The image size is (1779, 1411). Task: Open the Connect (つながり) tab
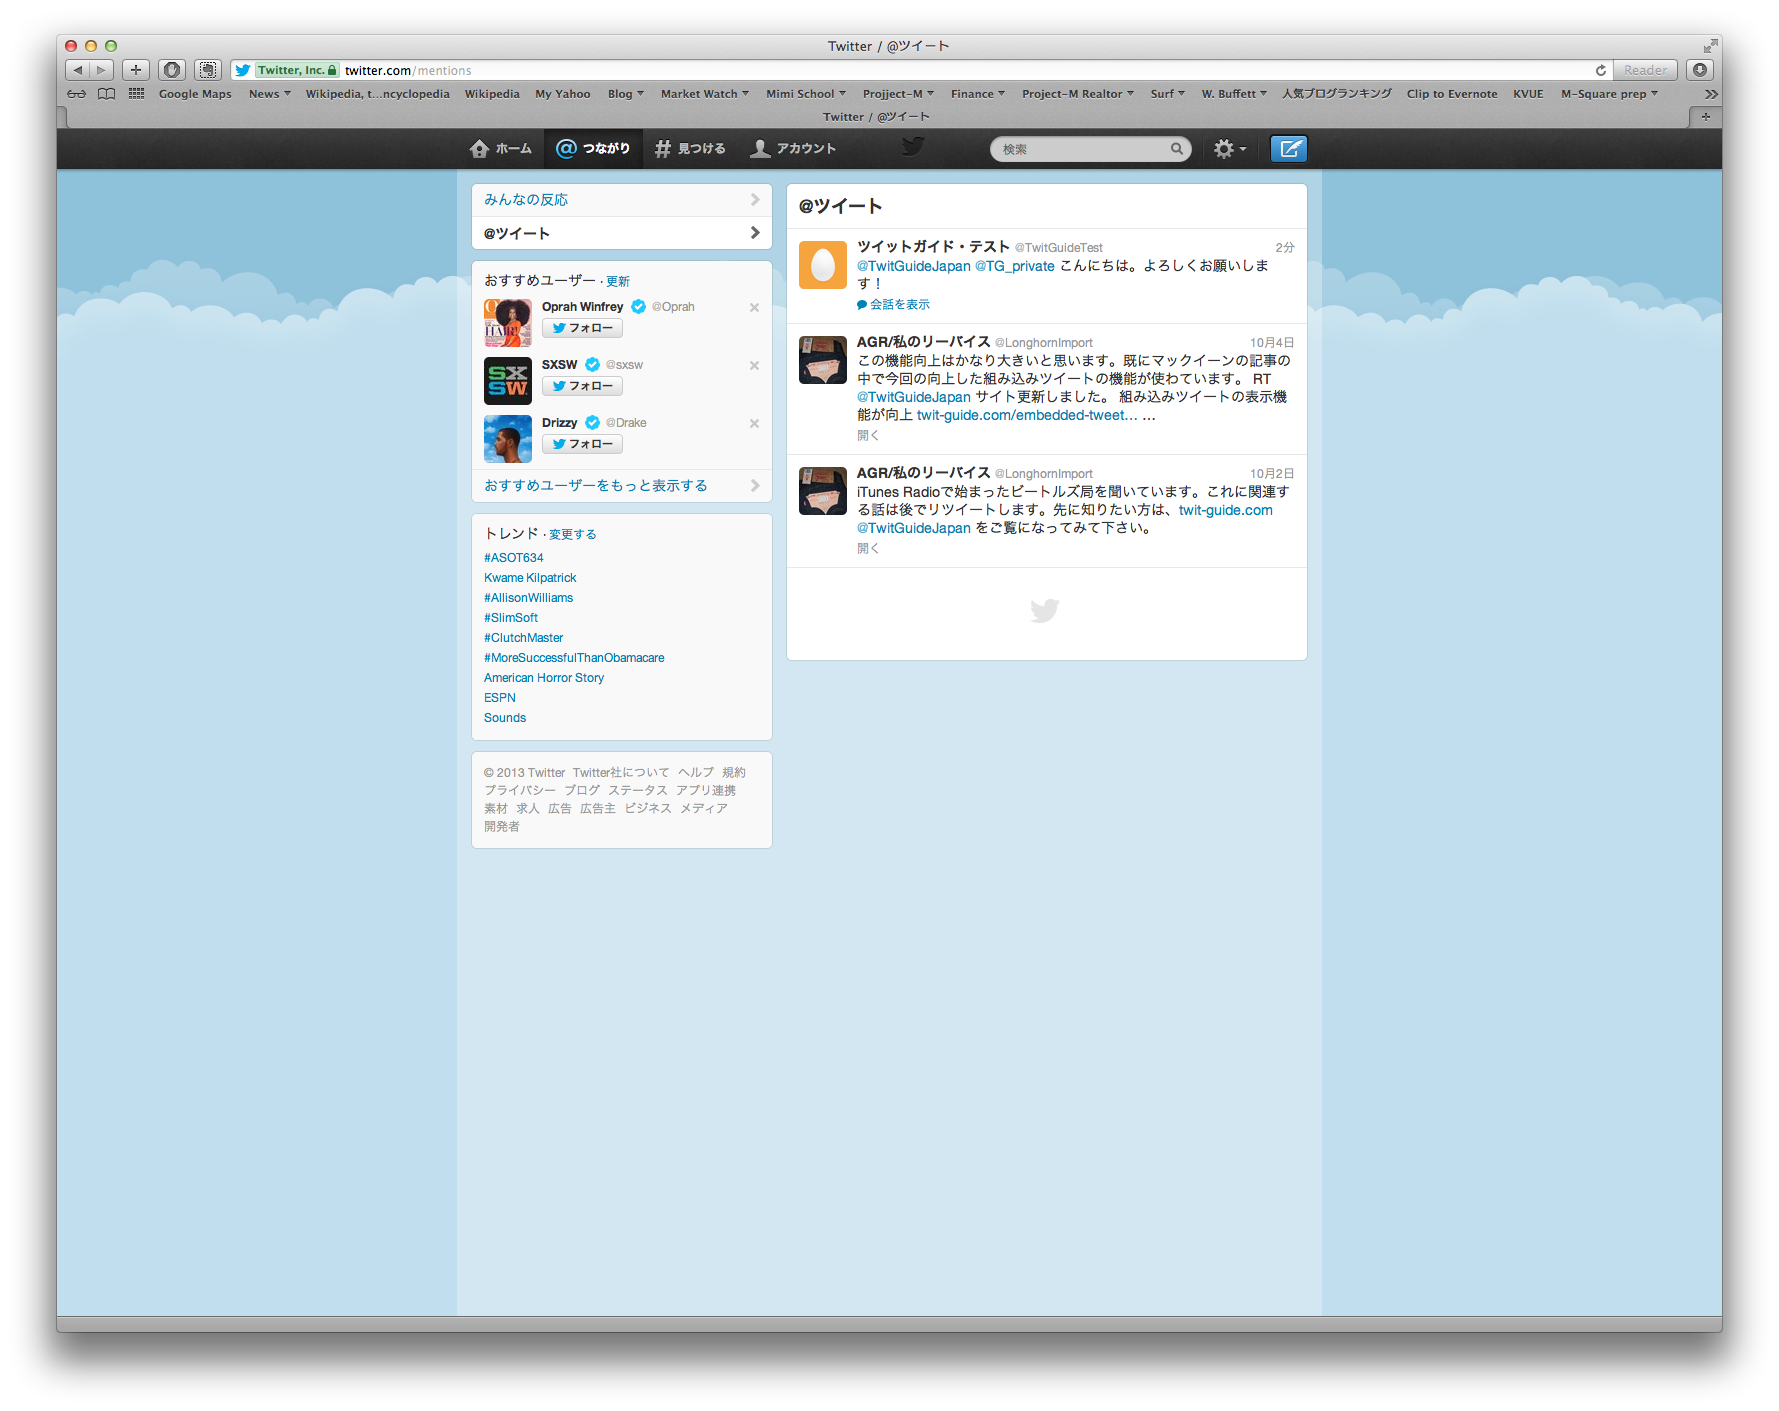[x=593, y=149]
